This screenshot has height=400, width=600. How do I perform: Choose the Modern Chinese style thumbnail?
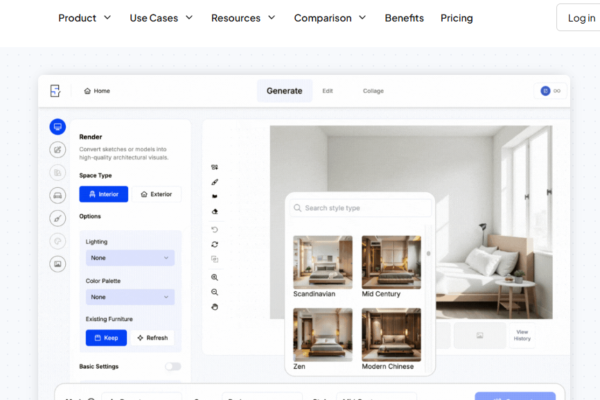tap(391, 335)
